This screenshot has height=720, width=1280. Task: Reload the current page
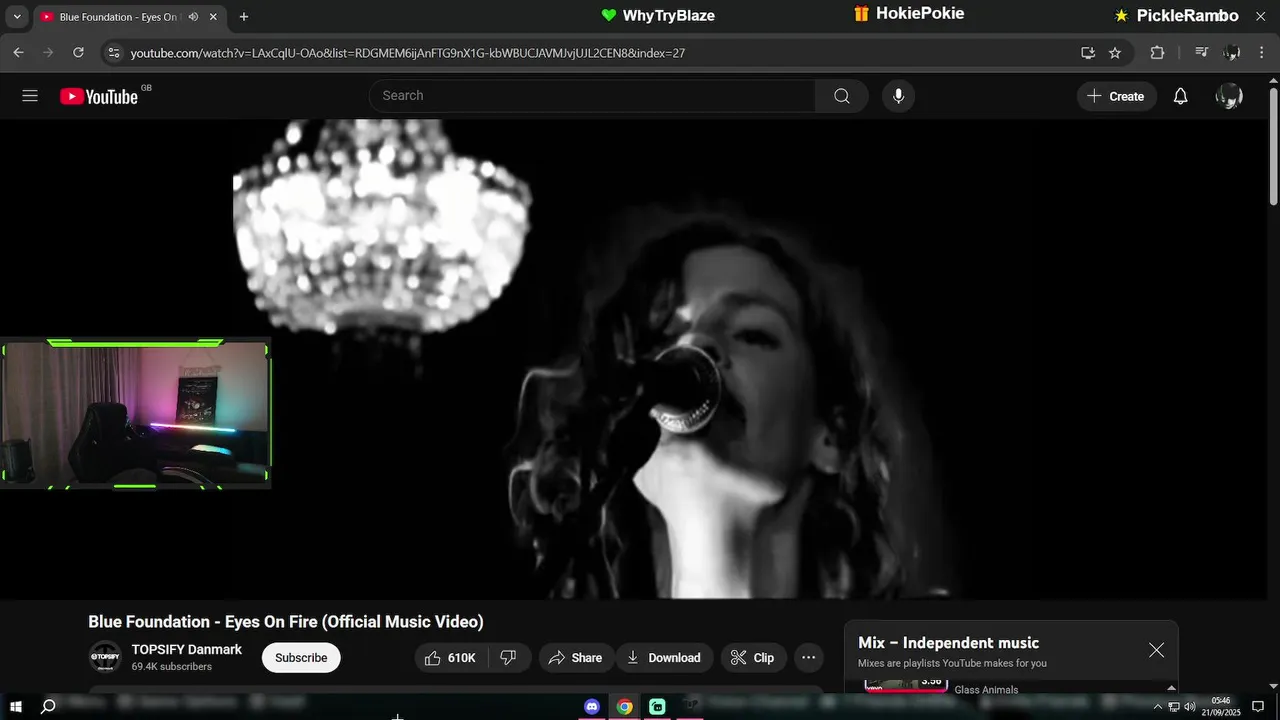(x=78, y=53)
